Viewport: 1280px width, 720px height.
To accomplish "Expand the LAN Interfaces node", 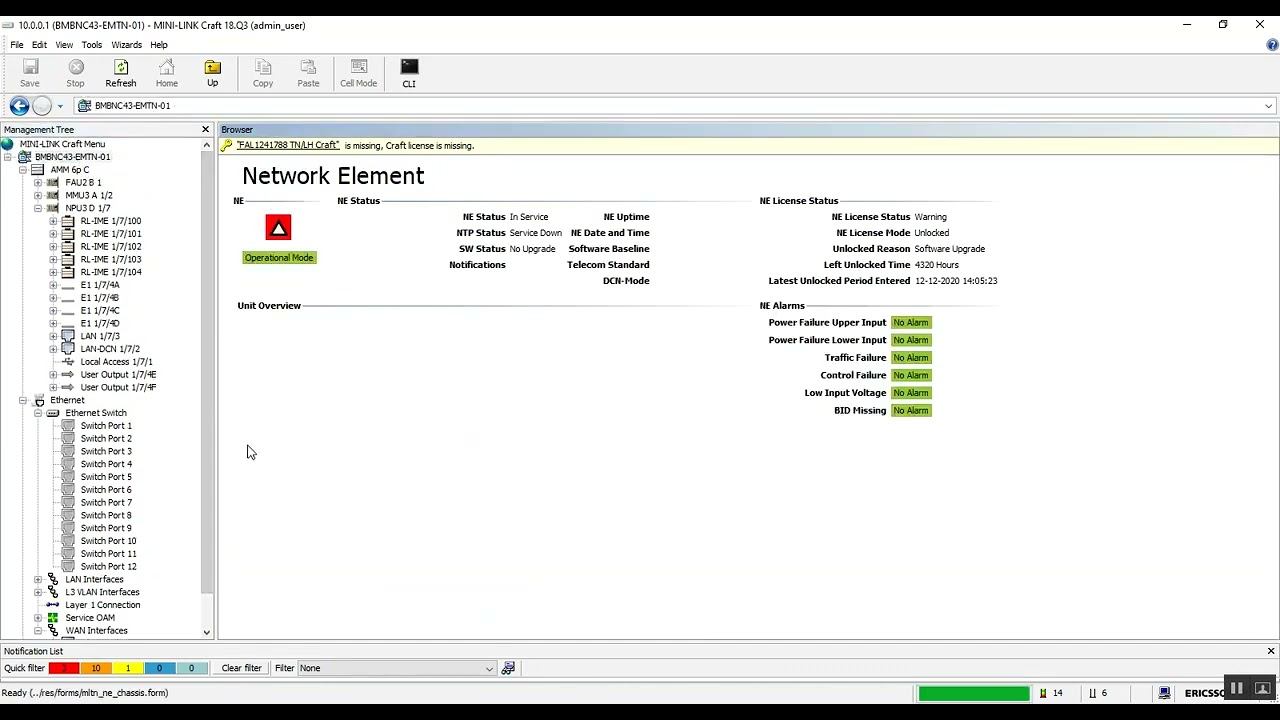I will click(x=38, y=579).
